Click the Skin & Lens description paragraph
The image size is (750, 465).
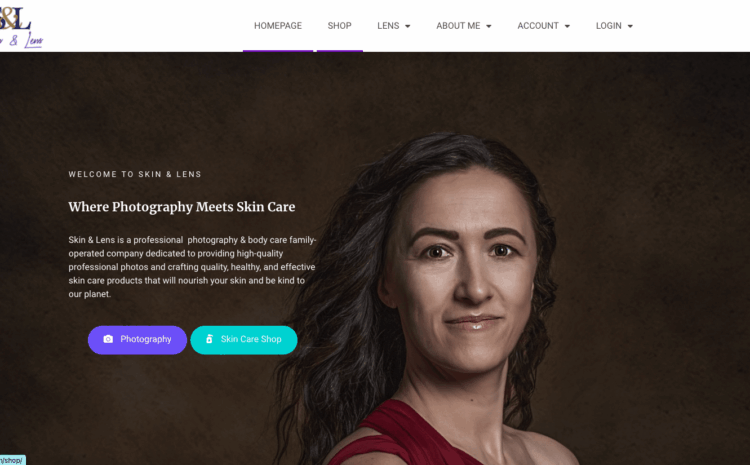pyautogui.click(x=192, y=267)
